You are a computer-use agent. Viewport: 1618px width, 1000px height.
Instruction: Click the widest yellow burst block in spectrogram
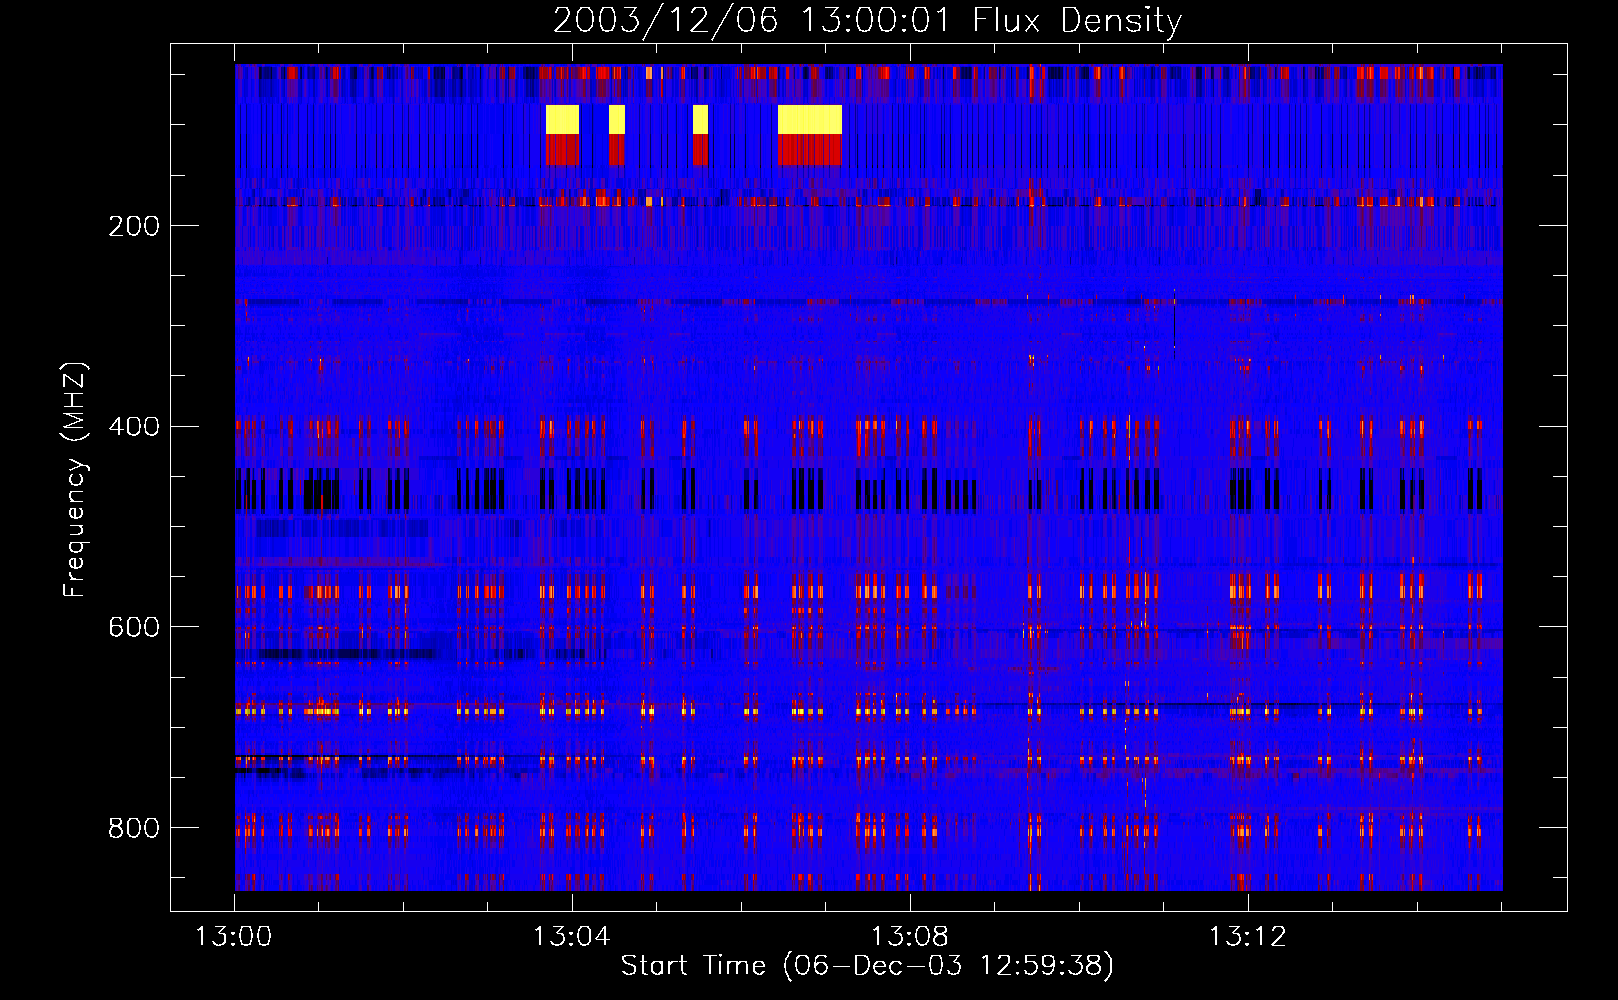pos(810,119)
